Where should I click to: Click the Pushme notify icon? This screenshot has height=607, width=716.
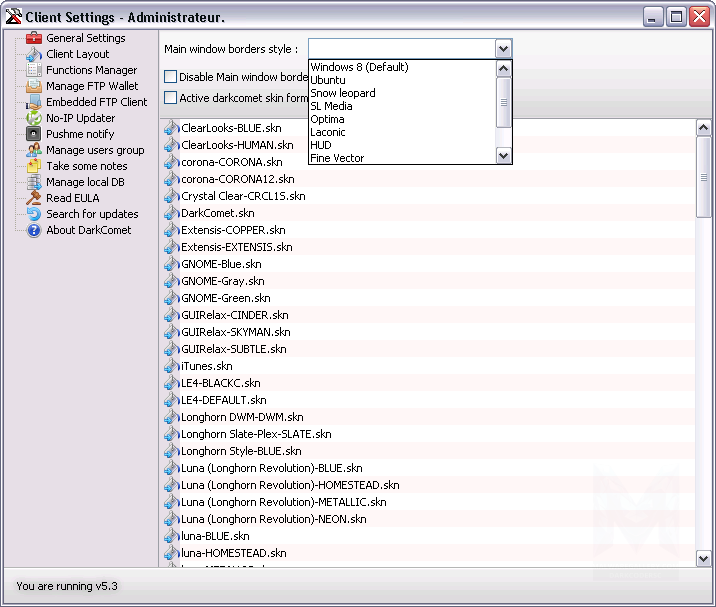tap(34, 134)
